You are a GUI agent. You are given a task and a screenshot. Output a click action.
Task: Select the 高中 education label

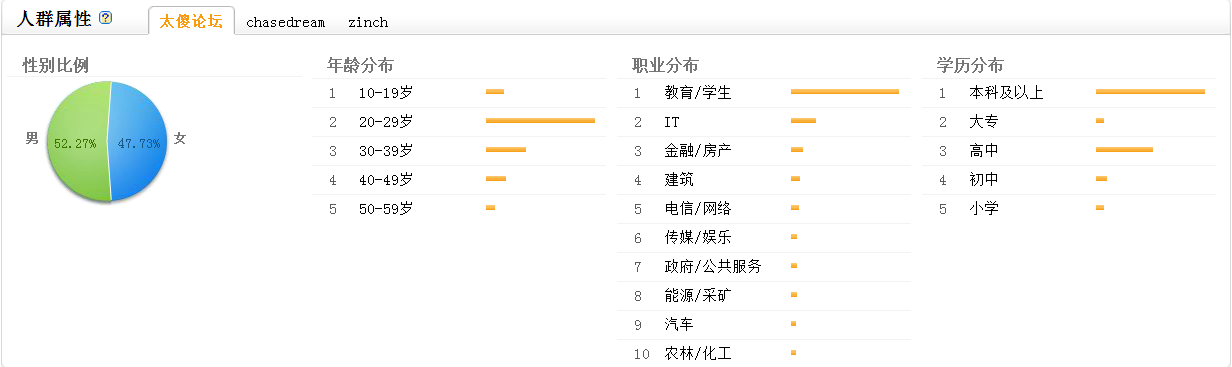coord(984,151)
